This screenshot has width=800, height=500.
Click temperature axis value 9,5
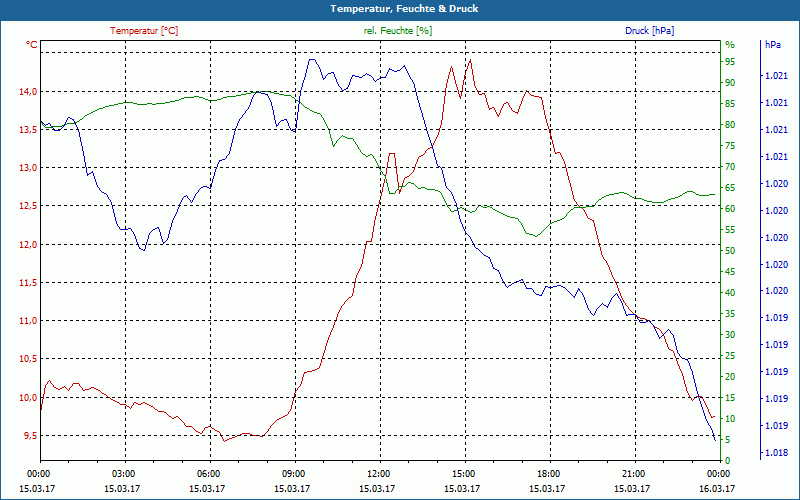(30, 436)
